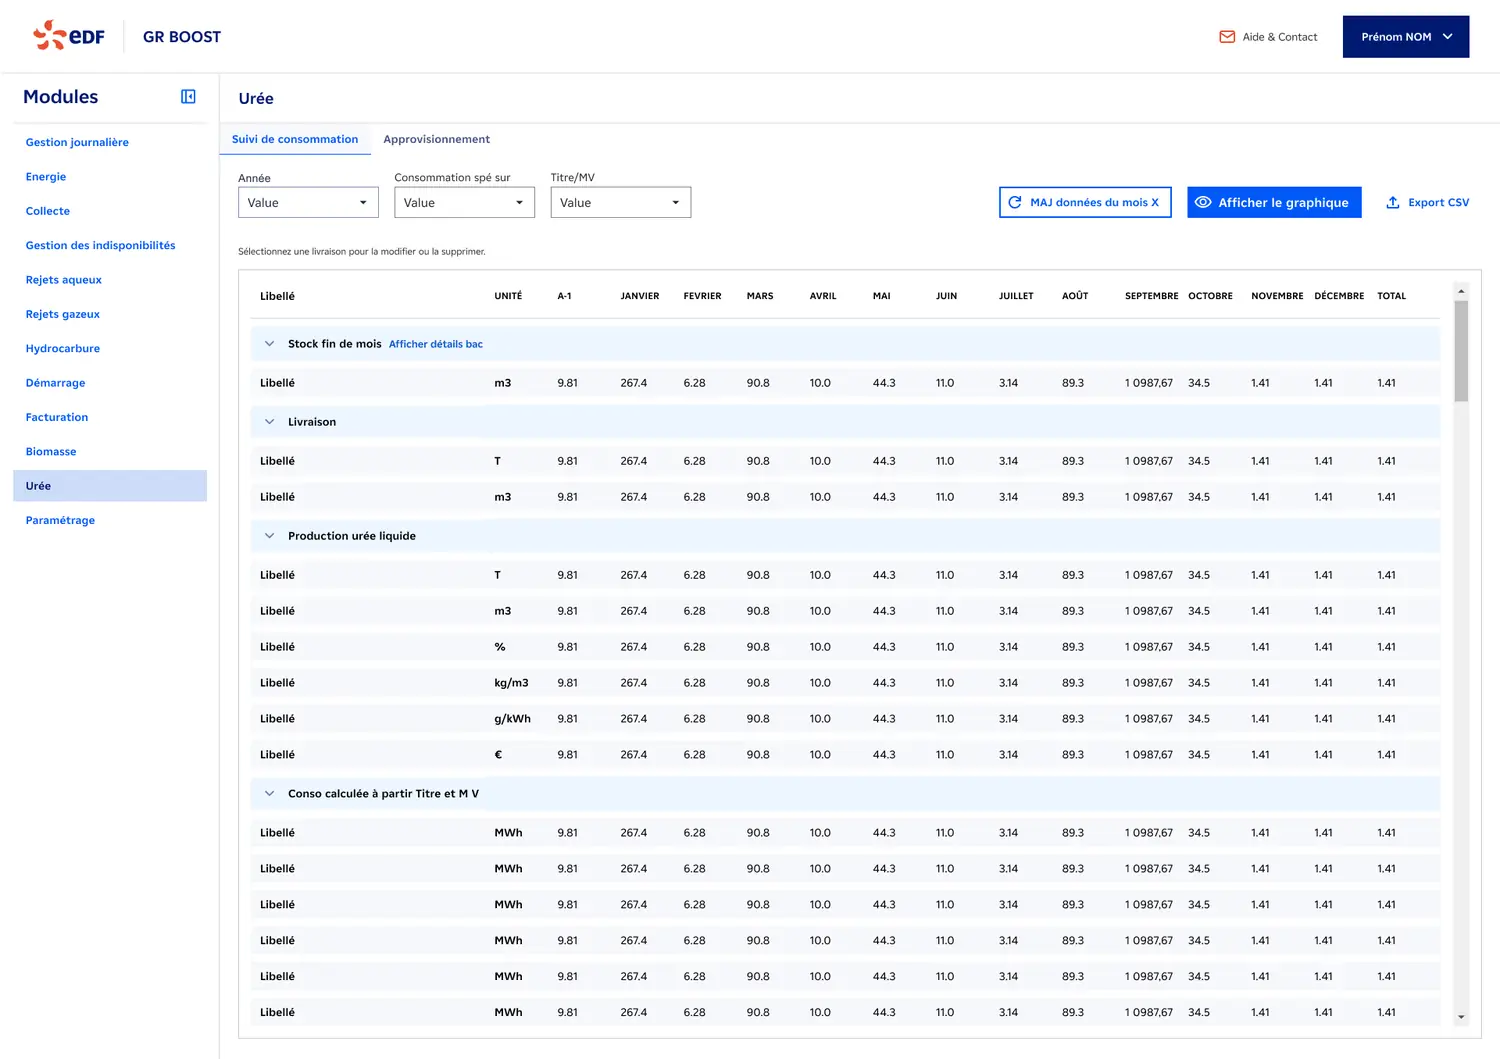1500x1059 pixels.
Task: Collapse the Modules sidebar panel icon
Action: click(x=188, y=97)
